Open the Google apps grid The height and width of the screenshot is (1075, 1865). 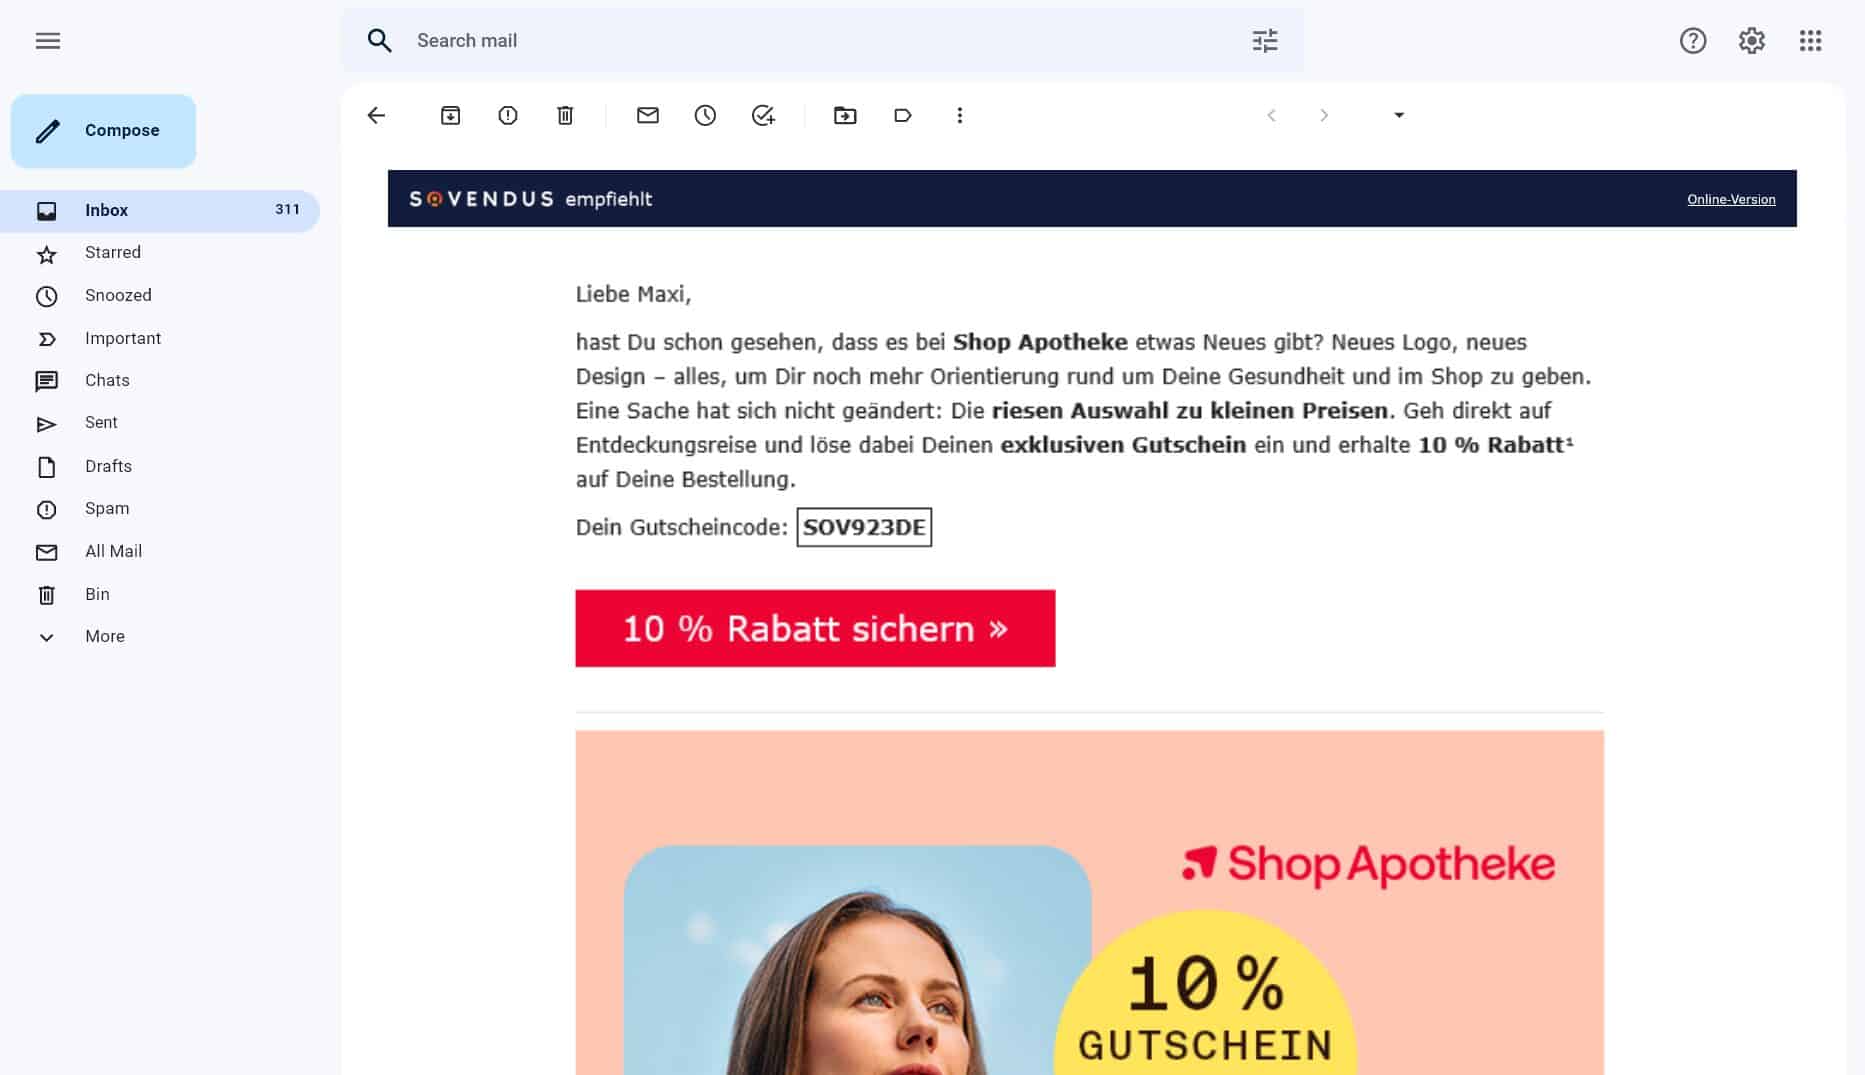[x=1810, y=41]
